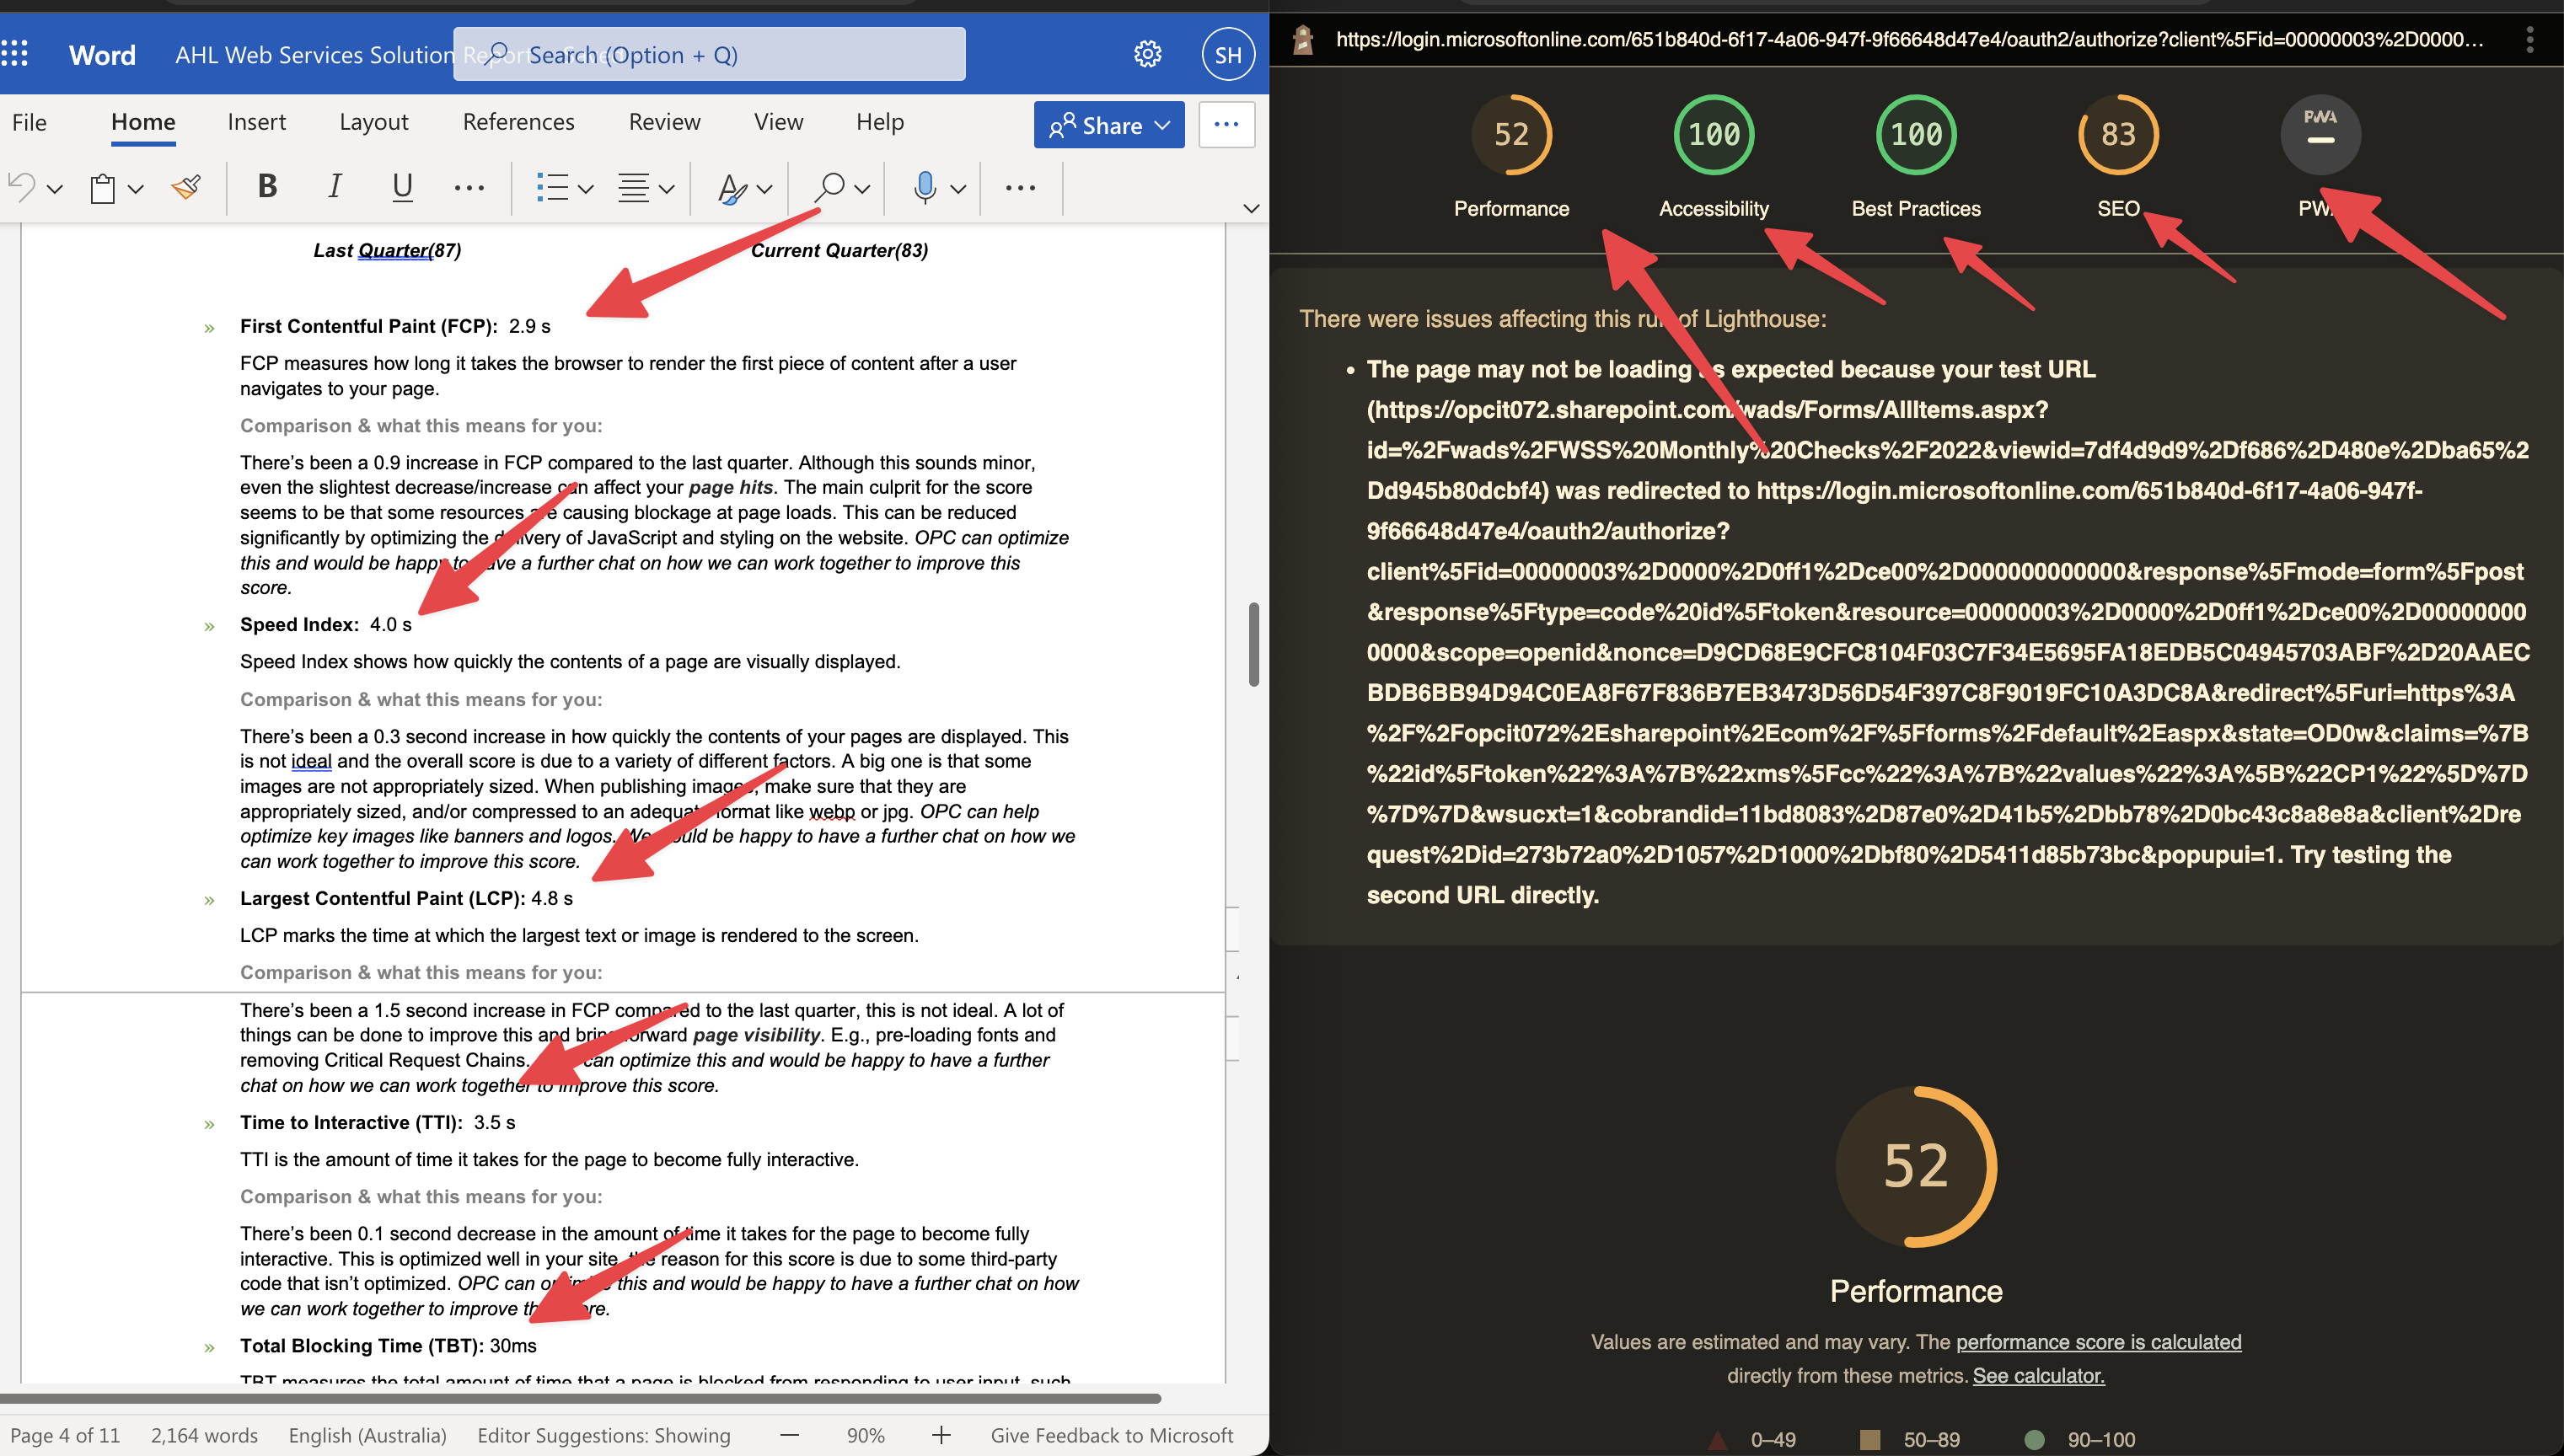Open the paragraph alignment dropdown arrow
The width and height of the screenshot is (2564, 1456).
(x=667, y=188)
